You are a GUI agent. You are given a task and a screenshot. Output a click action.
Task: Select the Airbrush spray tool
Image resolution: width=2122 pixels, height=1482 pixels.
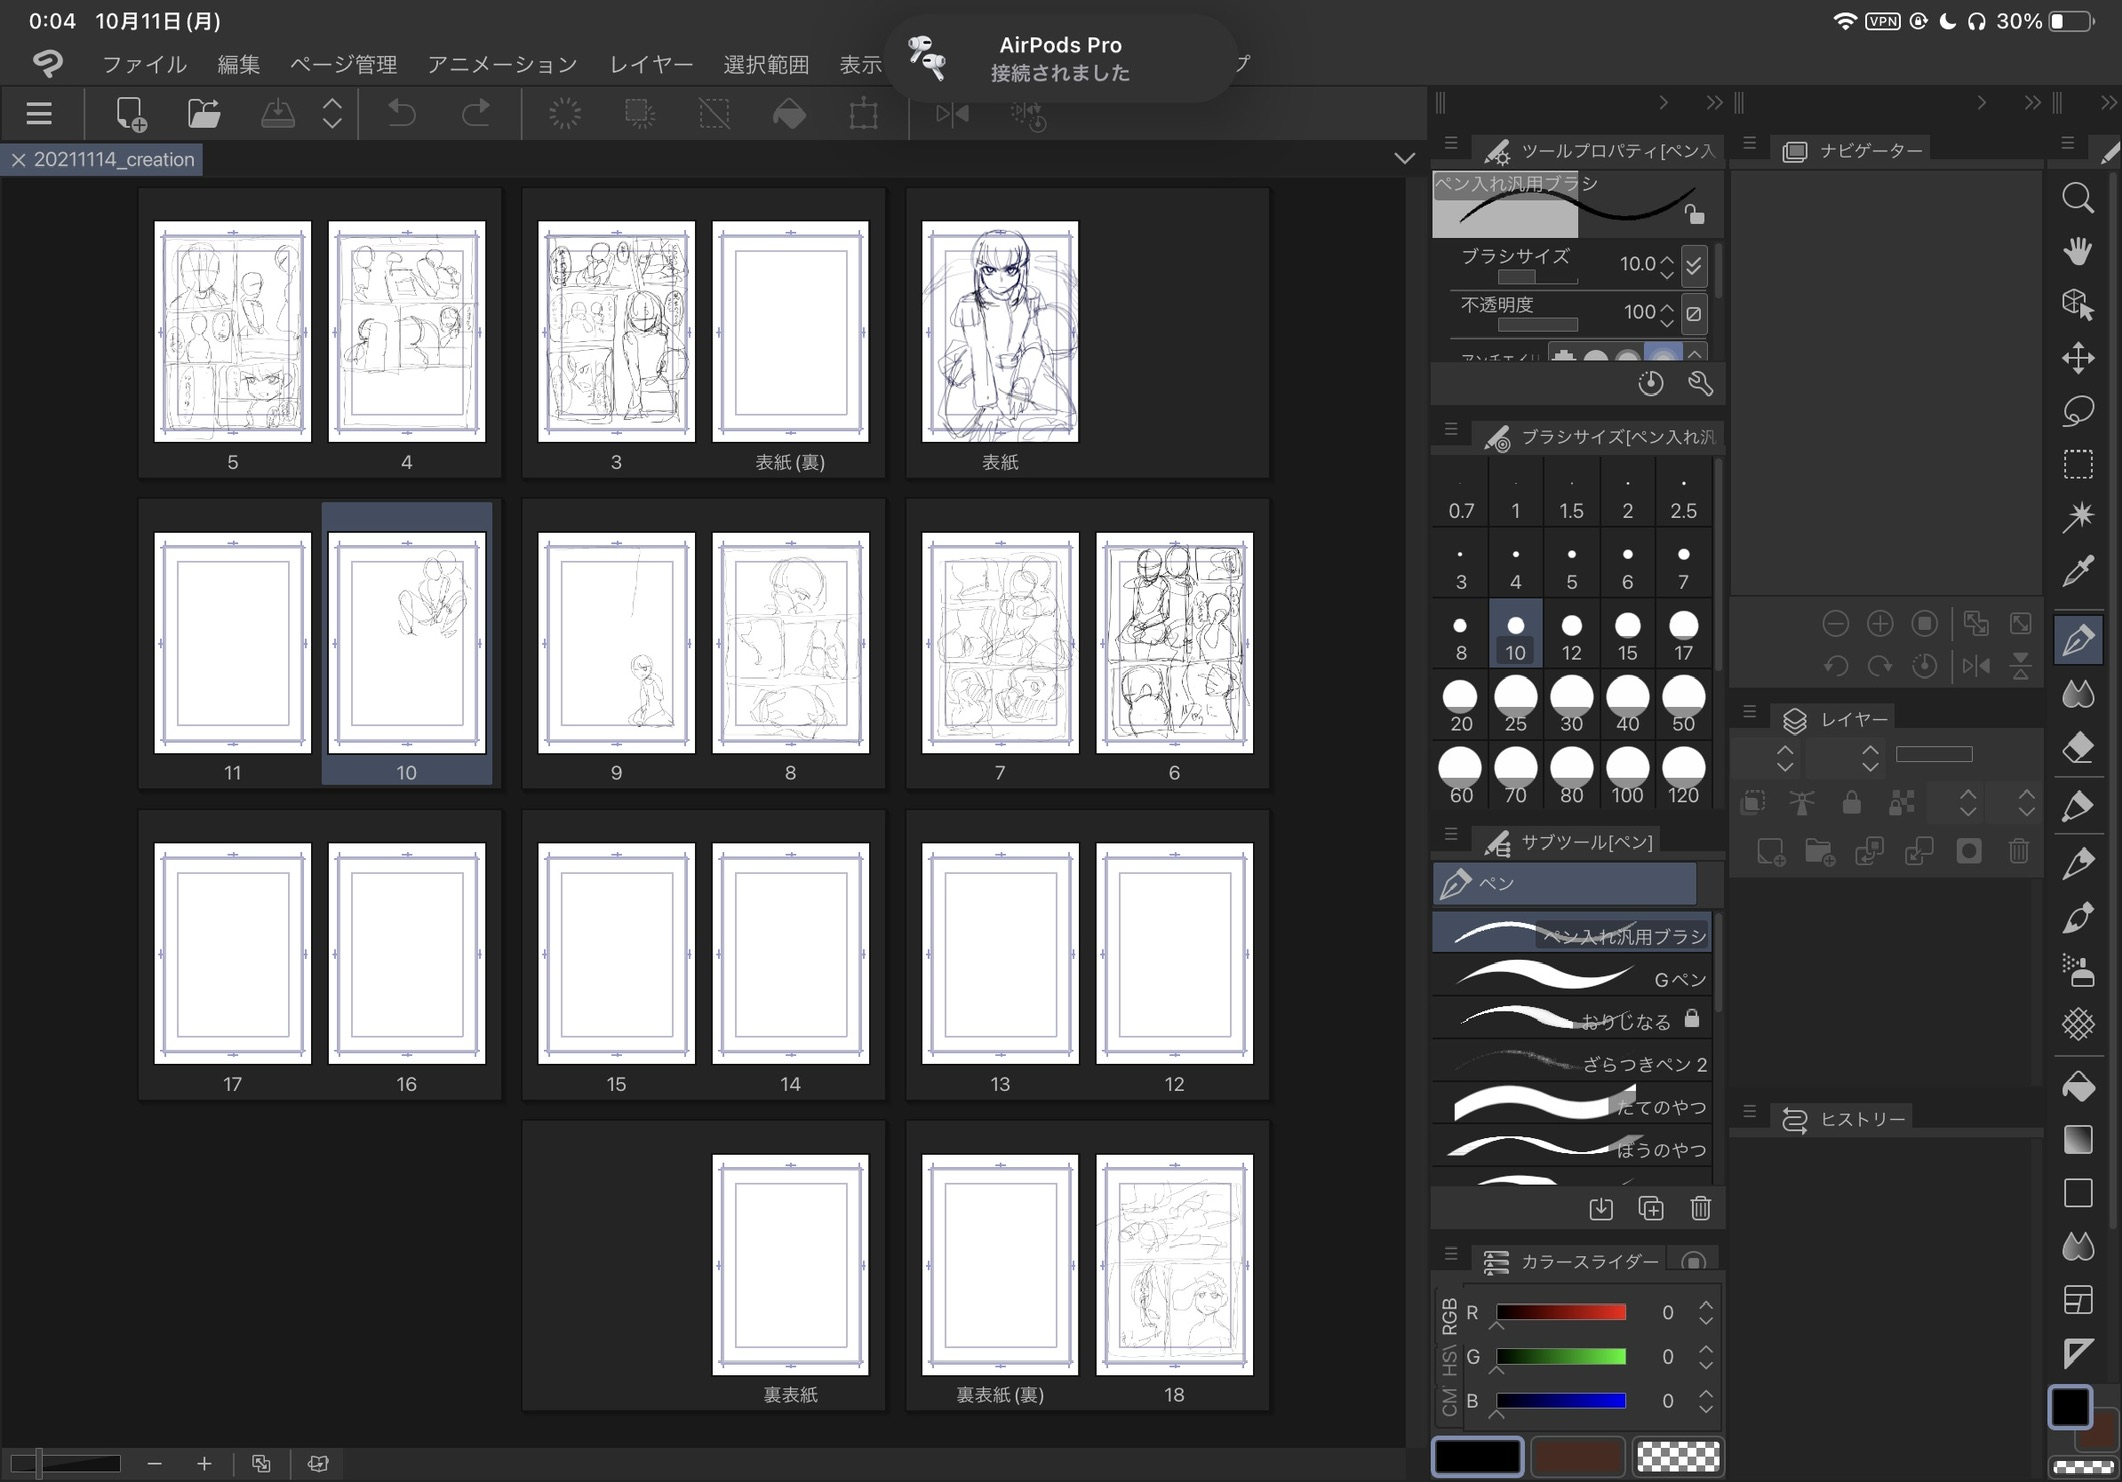pyautogui.click(x=2078, y=970)
